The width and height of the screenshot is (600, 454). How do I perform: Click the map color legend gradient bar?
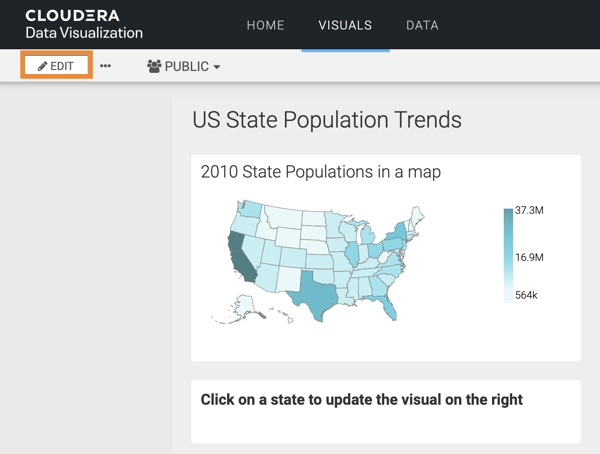(x=508, y=254)
